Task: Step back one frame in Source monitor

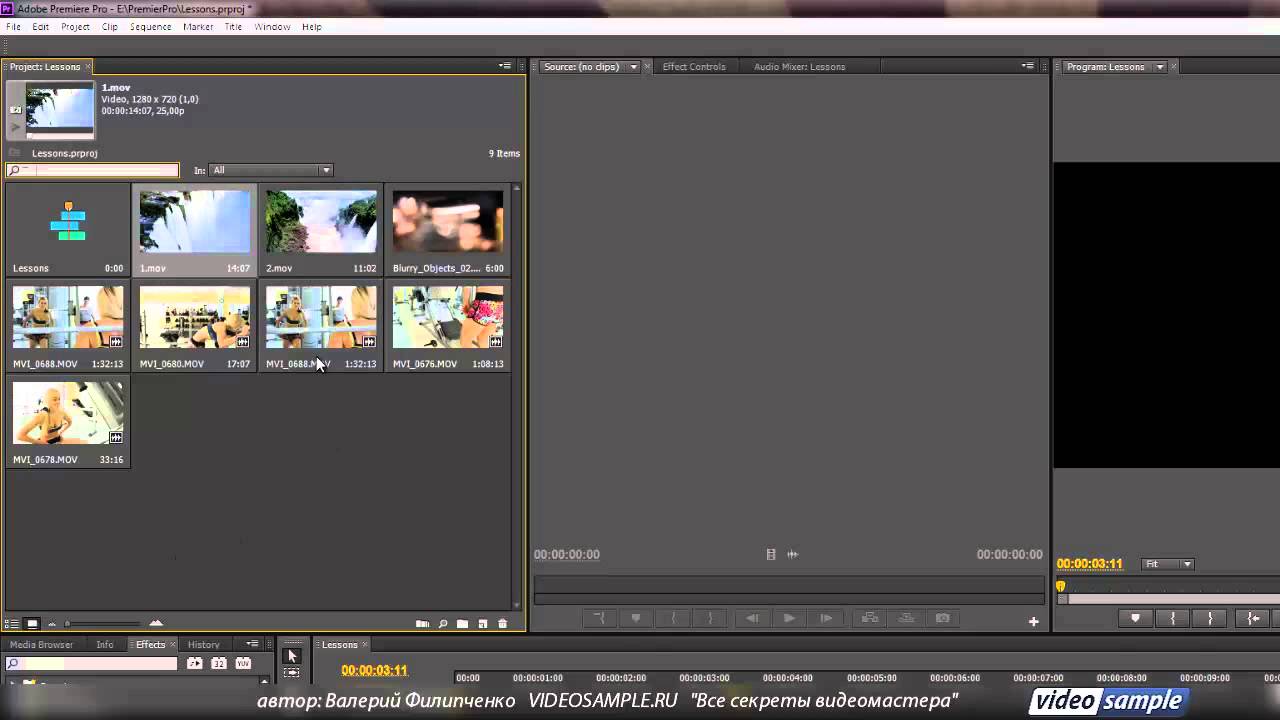Action: [752, 618]
